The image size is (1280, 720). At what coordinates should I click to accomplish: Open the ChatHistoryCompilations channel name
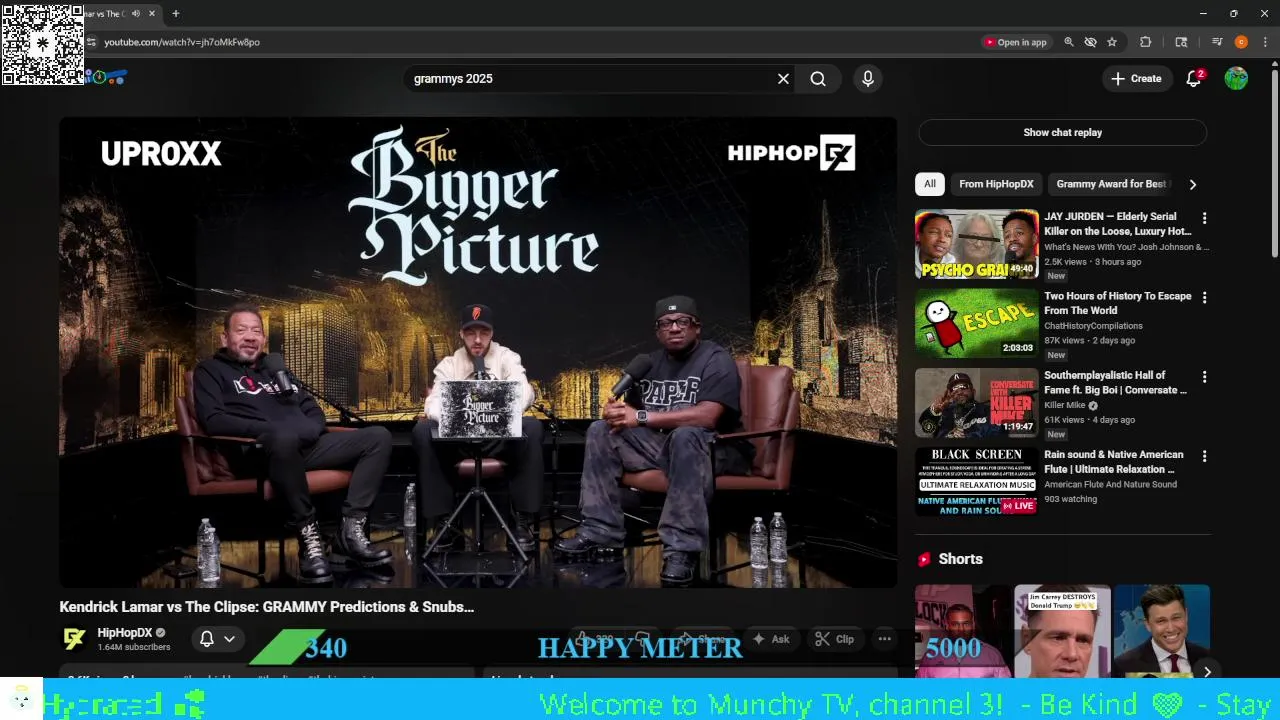[1093, 326]
